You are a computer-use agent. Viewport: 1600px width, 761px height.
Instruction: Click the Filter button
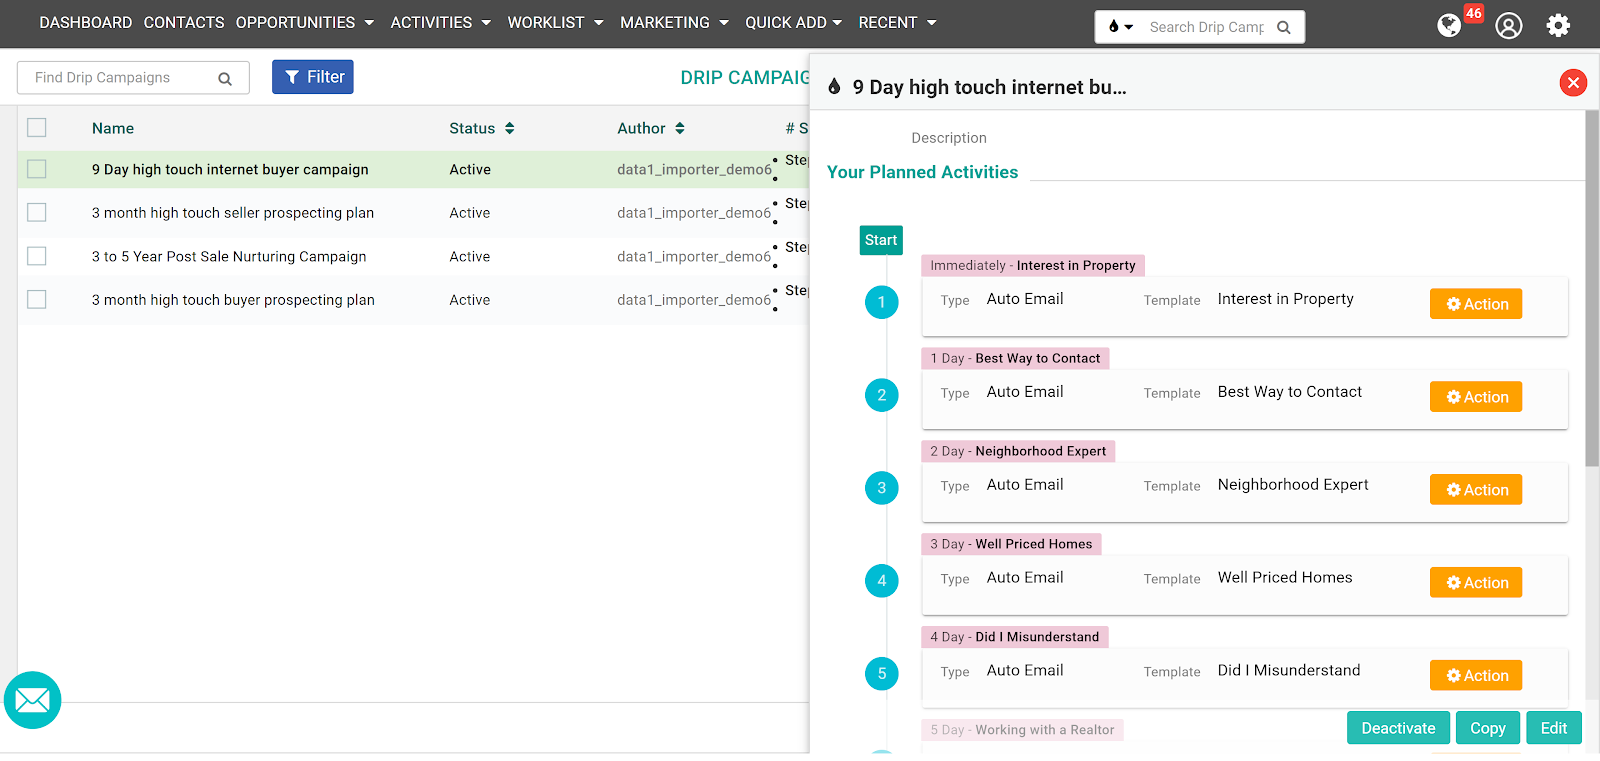tap(313, 77)
